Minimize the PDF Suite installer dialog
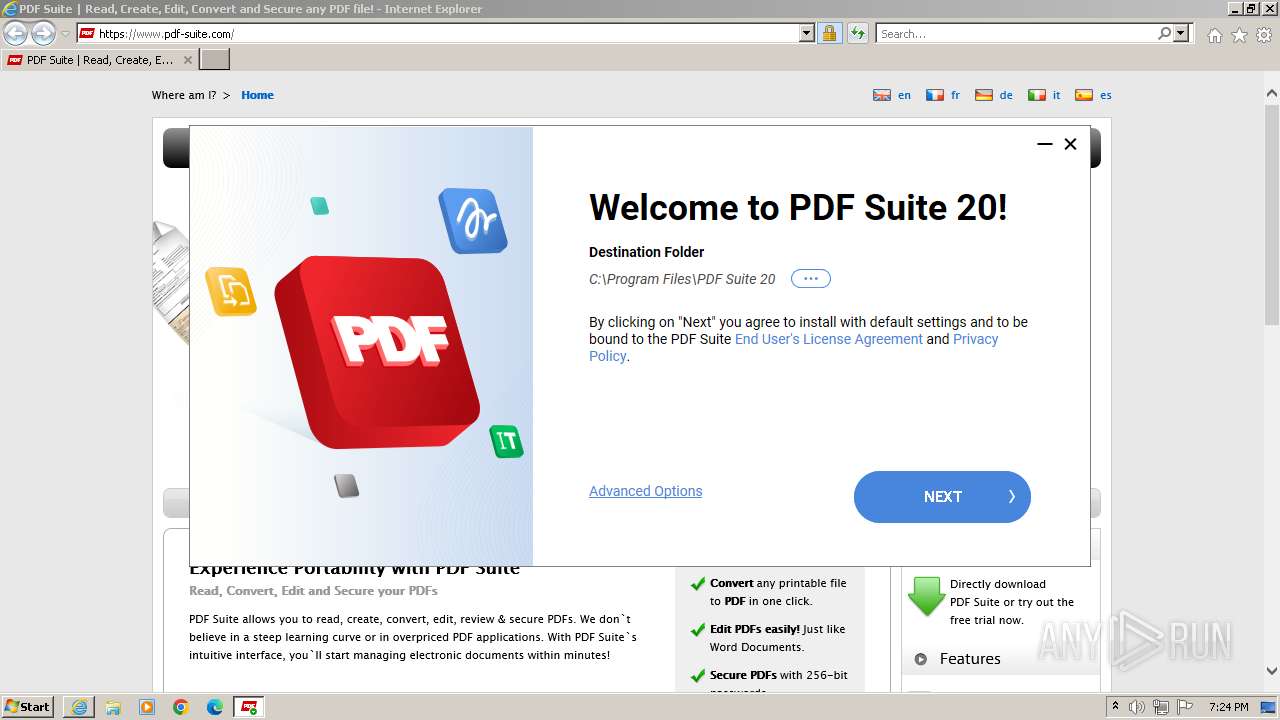Image resolution: width=1280 pixels, height=720 pixels. tap(1045, 144)
